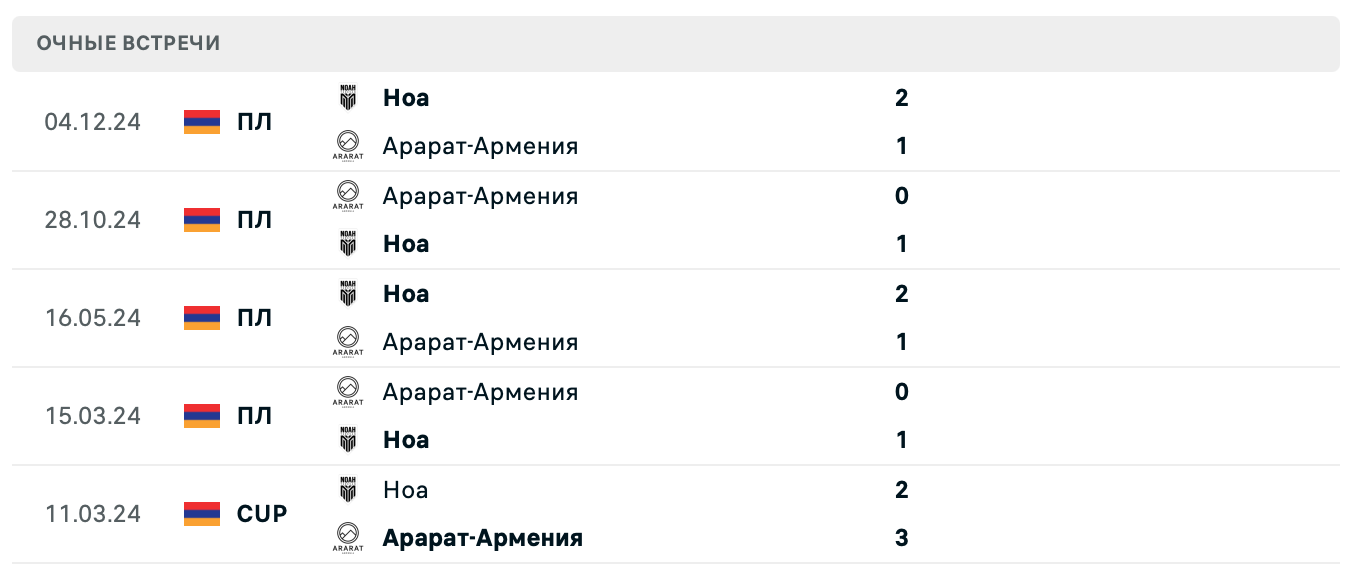Click score 3 next to Арарат-Армения in the cup match

(901, 537)
